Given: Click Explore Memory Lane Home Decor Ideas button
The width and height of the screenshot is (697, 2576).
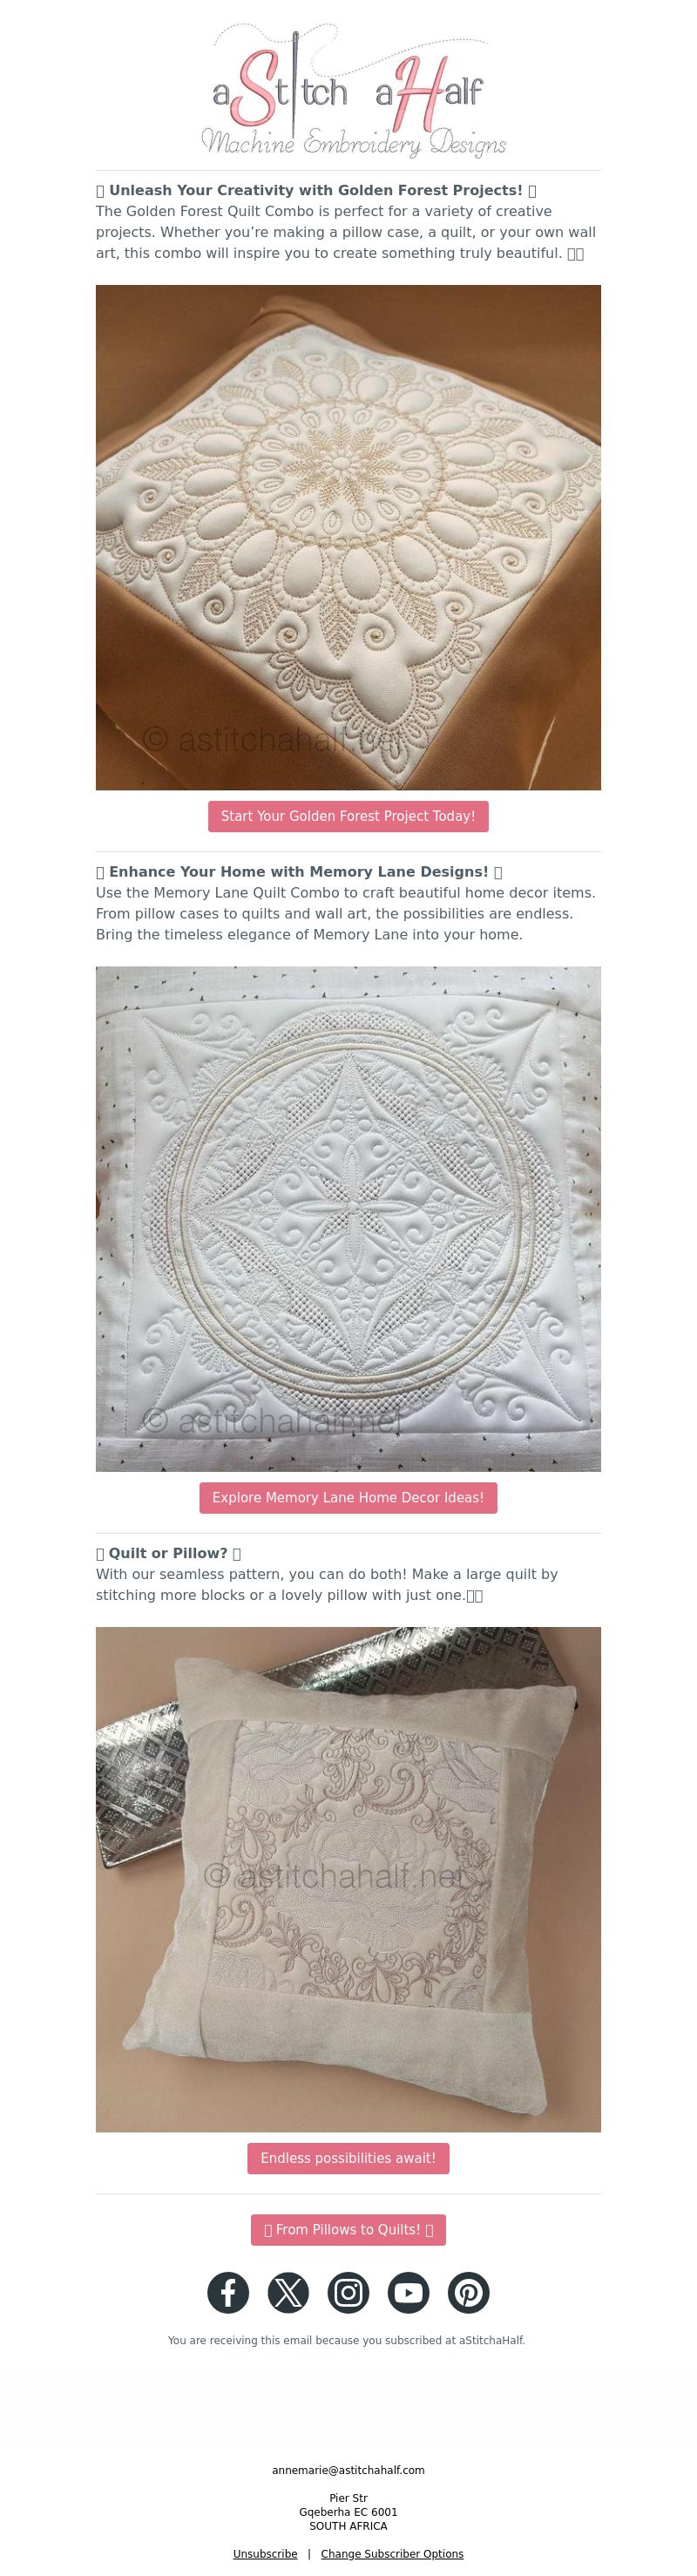Looking at the screenshot, I should point(348,1497).
